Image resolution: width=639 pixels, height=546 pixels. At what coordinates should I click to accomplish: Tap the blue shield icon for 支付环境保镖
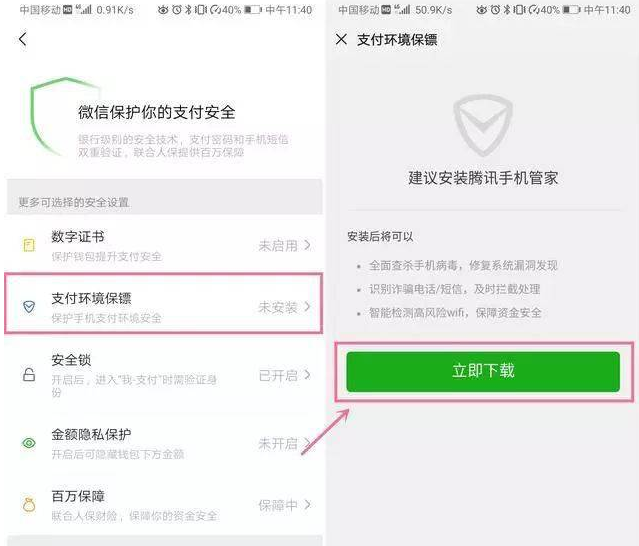[29, 307]
